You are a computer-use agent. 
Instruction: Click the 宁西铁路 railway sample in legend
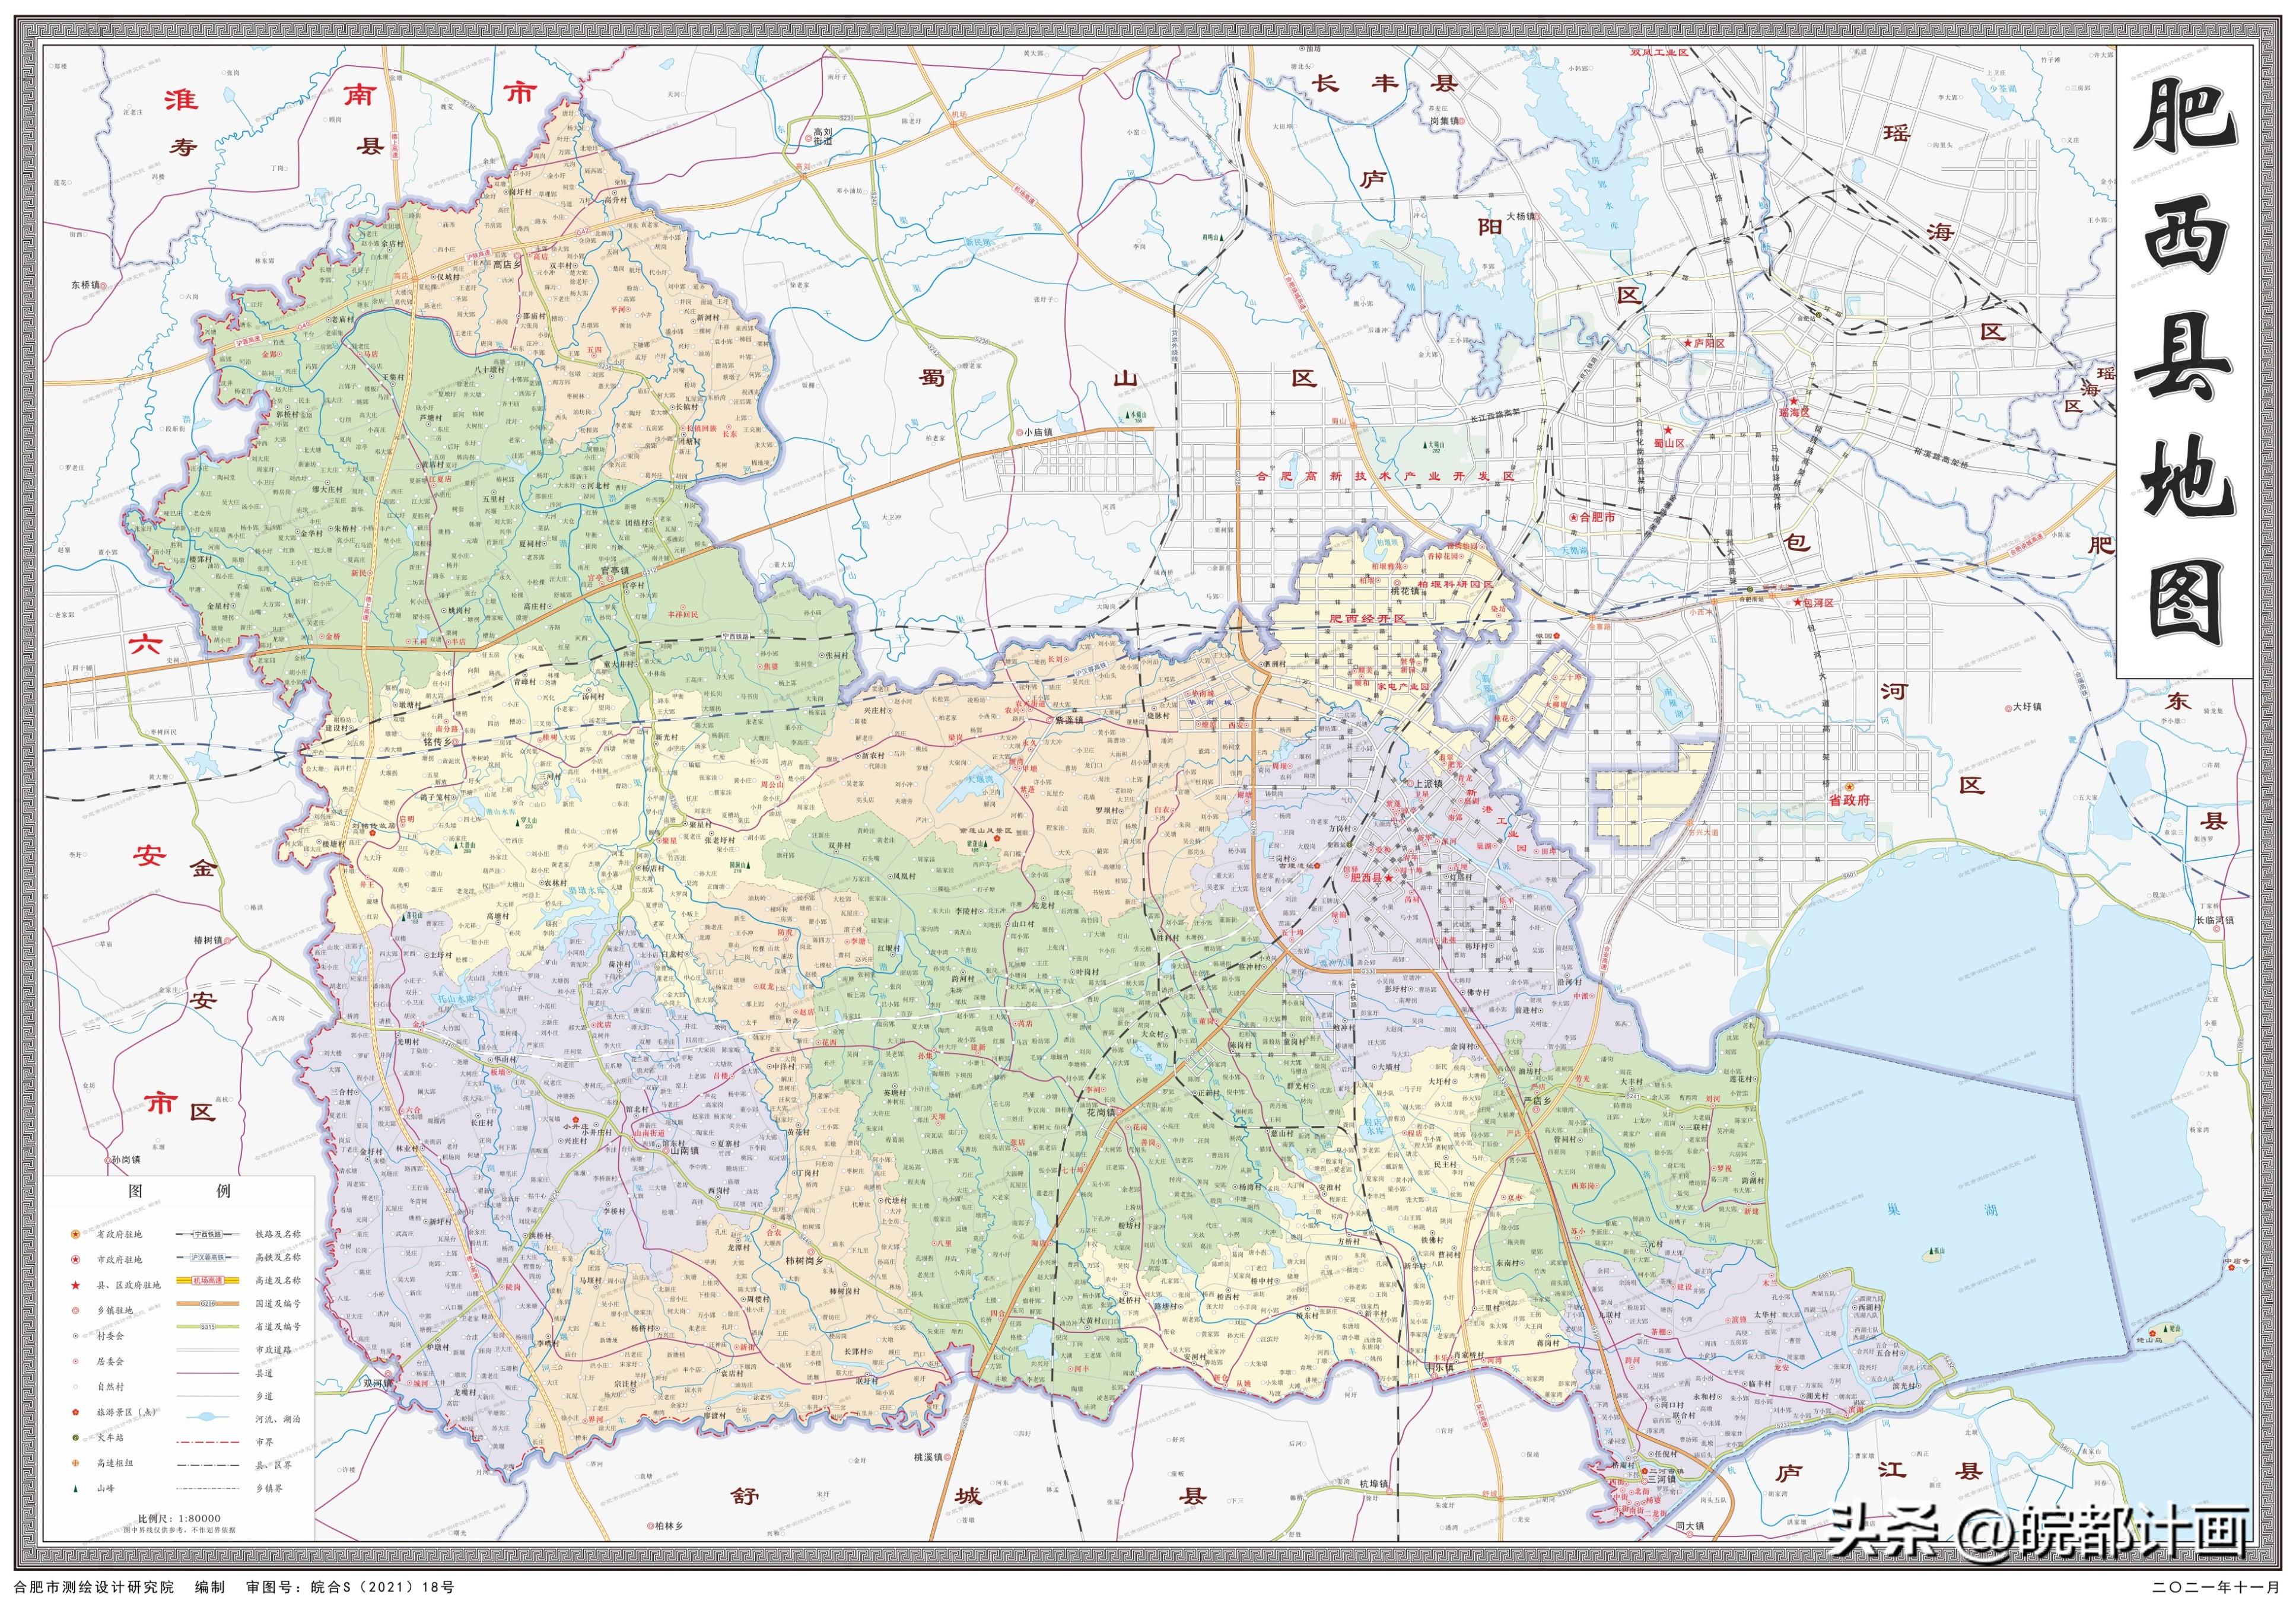point(209,1234)
